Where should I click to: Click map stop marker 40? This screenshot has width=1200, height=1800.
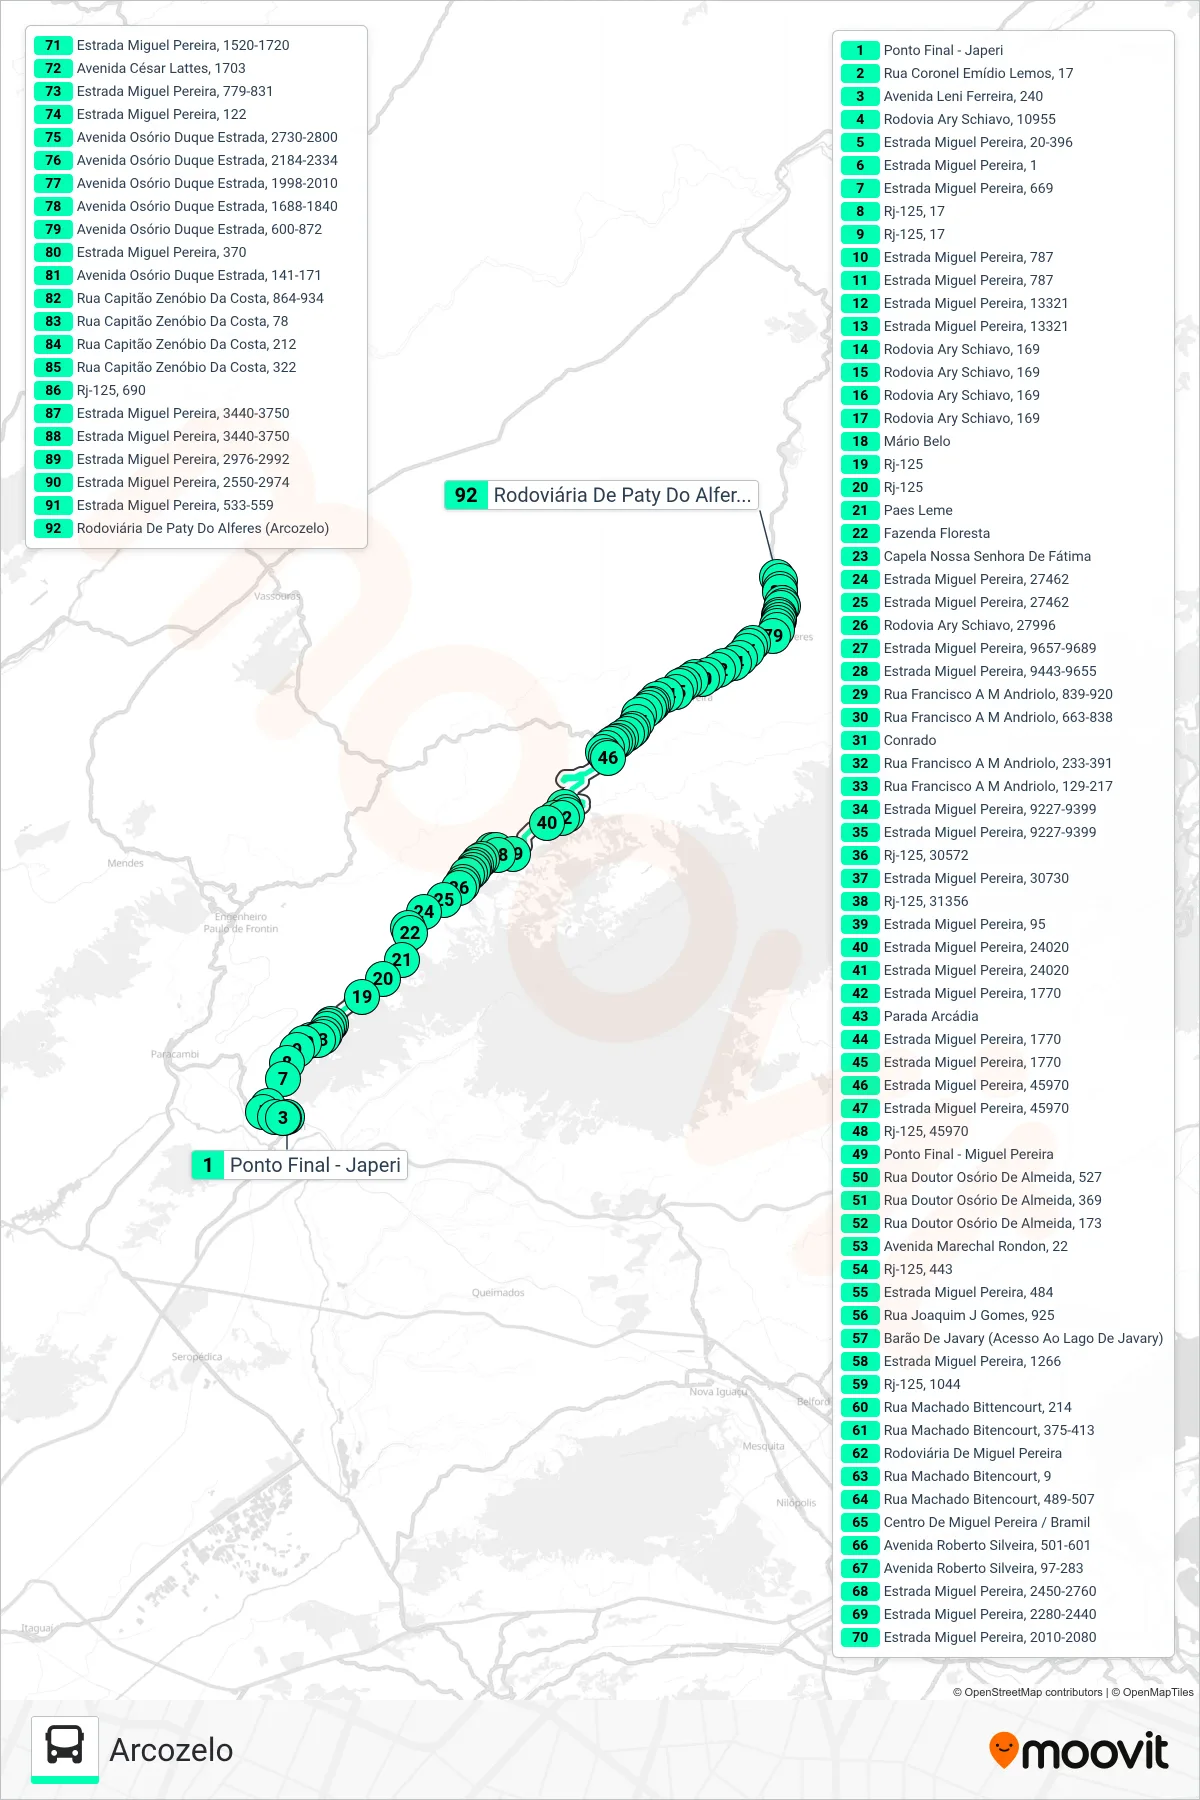click(547, 823)
